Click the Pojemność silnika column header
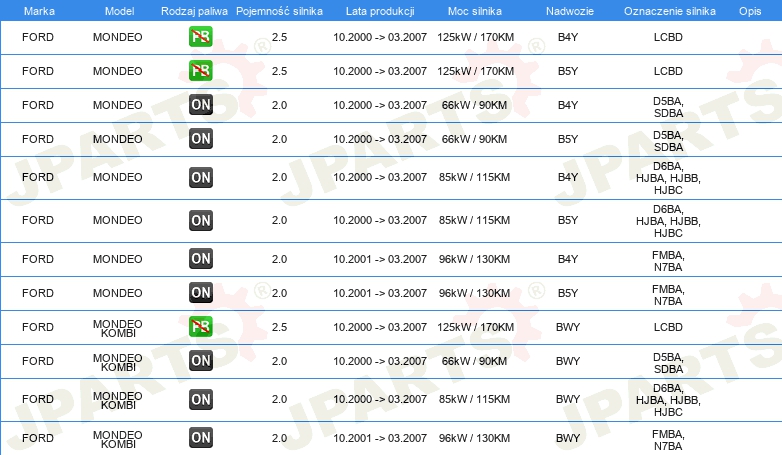 coord(279,11)
